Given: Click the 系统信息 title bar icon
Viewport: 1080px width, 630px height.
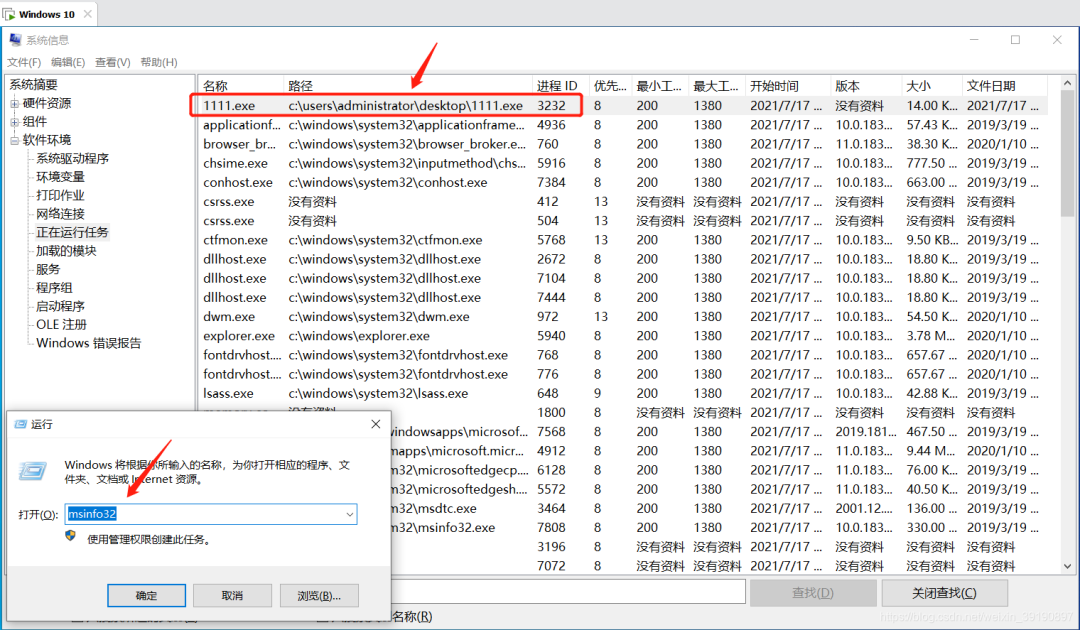Looking at the screenshot, I should point(15,40).
